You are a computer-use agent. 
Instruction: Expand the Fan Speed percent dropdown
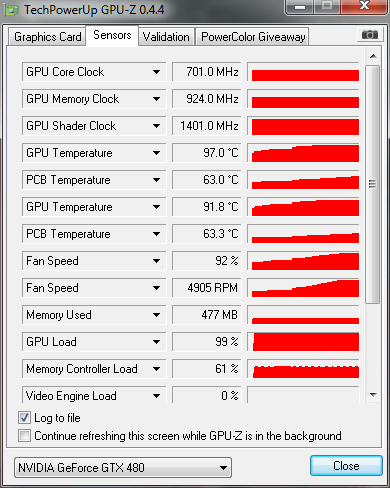156,261
